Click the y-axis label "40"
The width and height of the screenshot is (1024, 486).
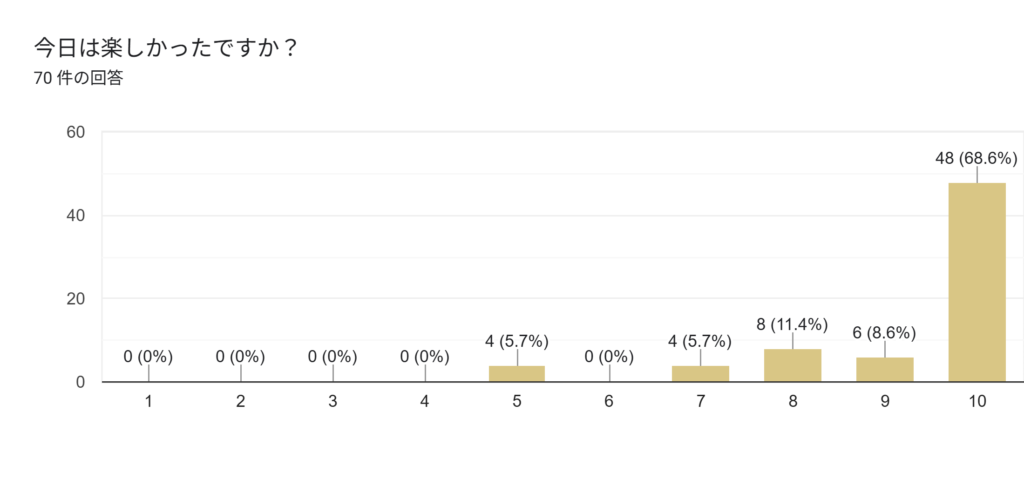[x=74, y=215]
